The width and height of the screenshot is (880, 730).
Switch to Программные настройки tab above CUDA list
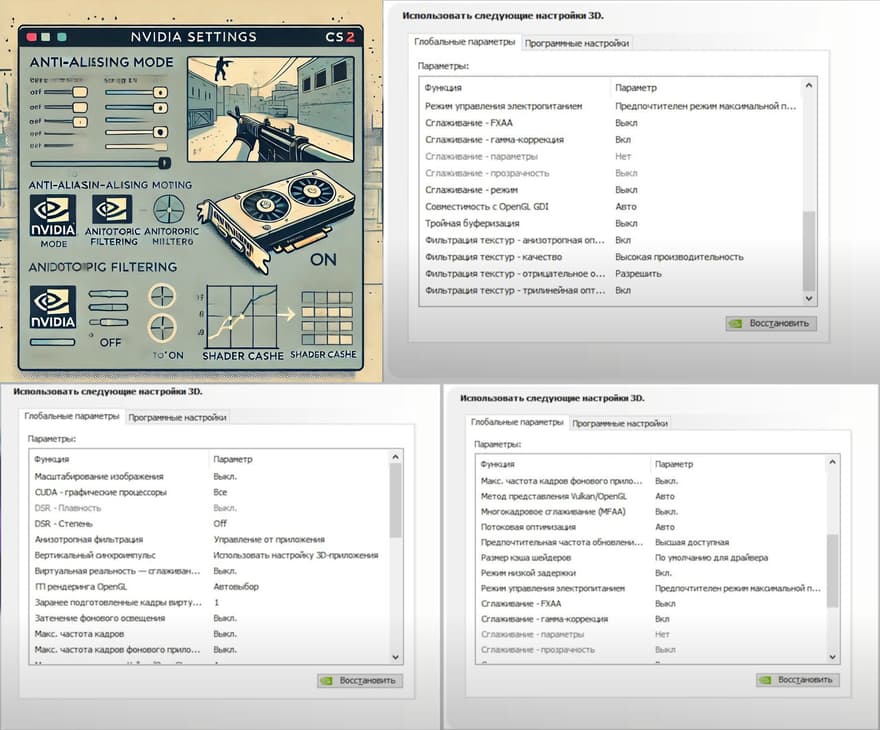177,417
